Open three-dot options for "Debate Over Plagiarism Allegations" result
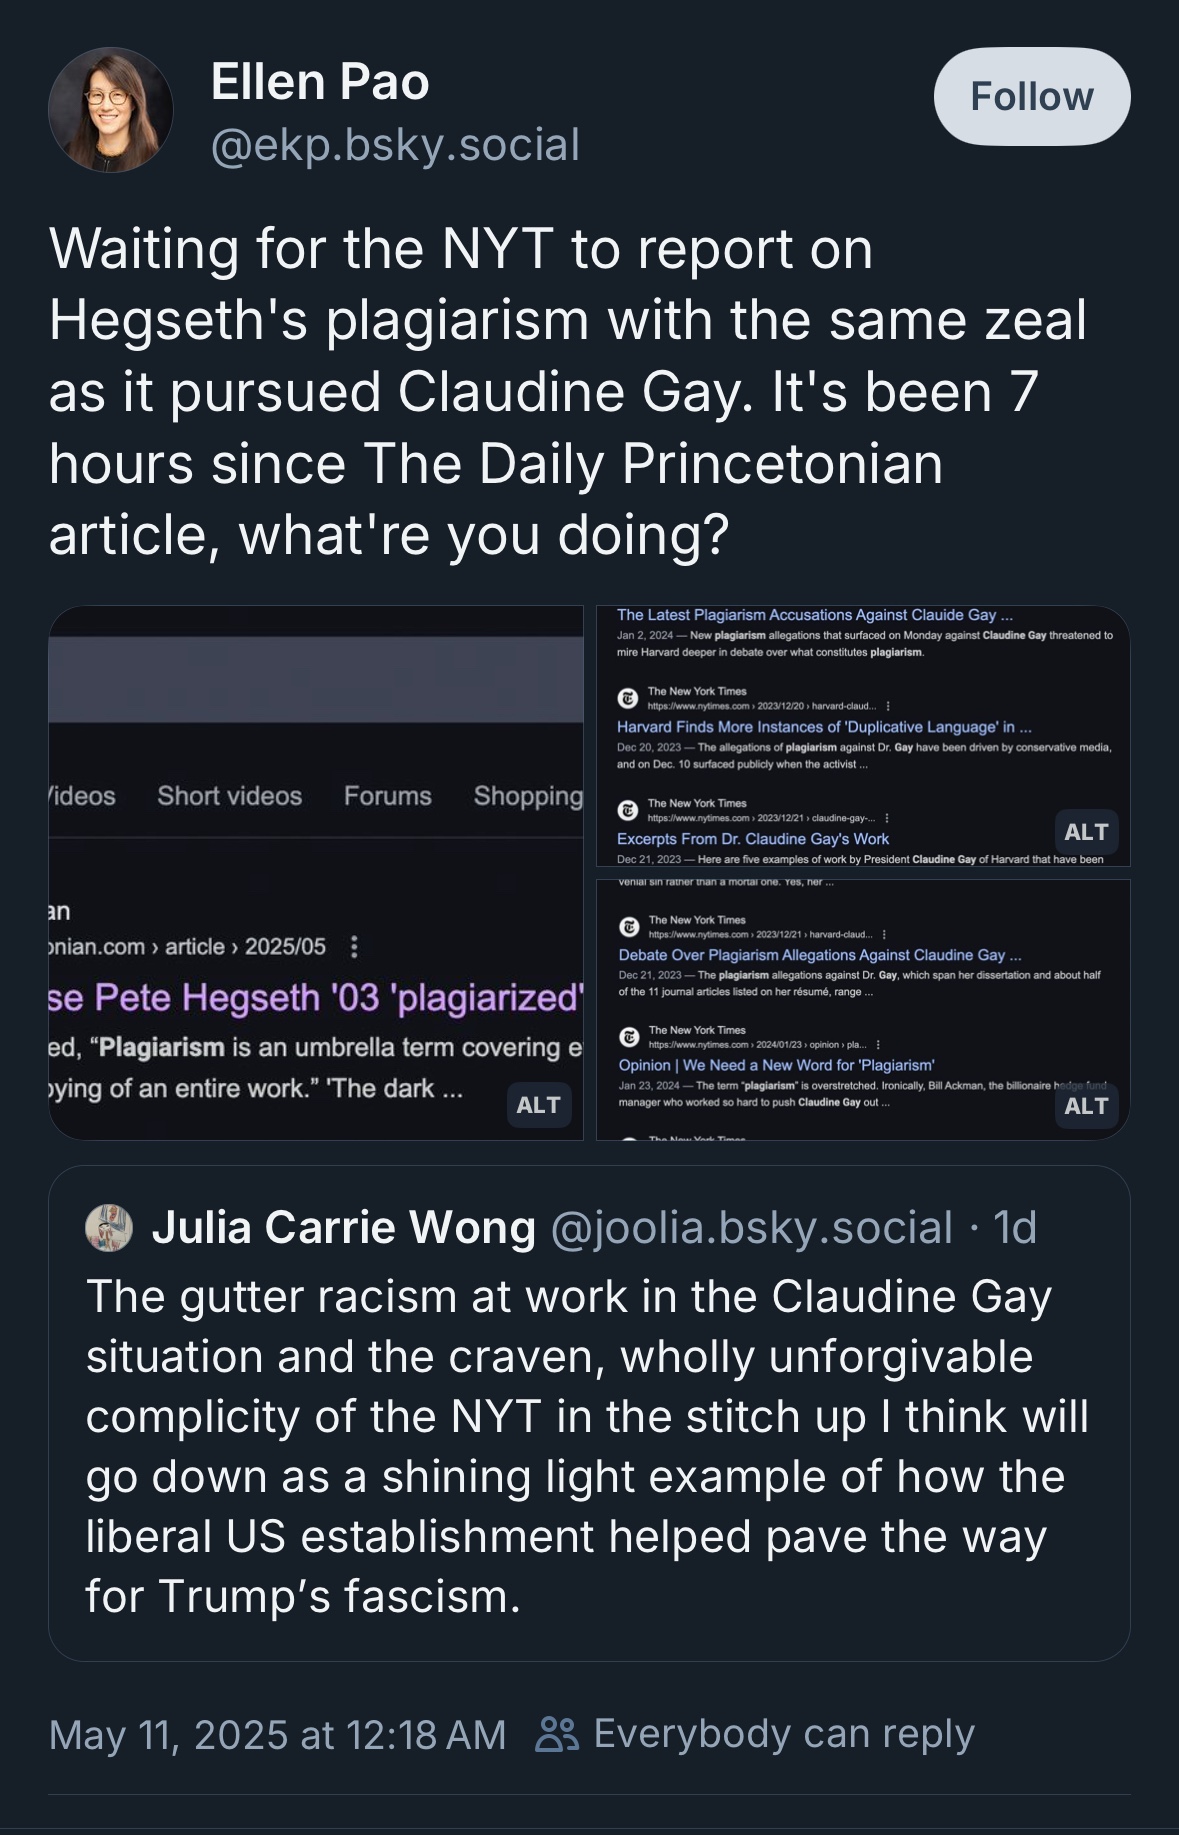Image resolution: width=1179 pixels, height=1835 pixels. coord(884,934)
